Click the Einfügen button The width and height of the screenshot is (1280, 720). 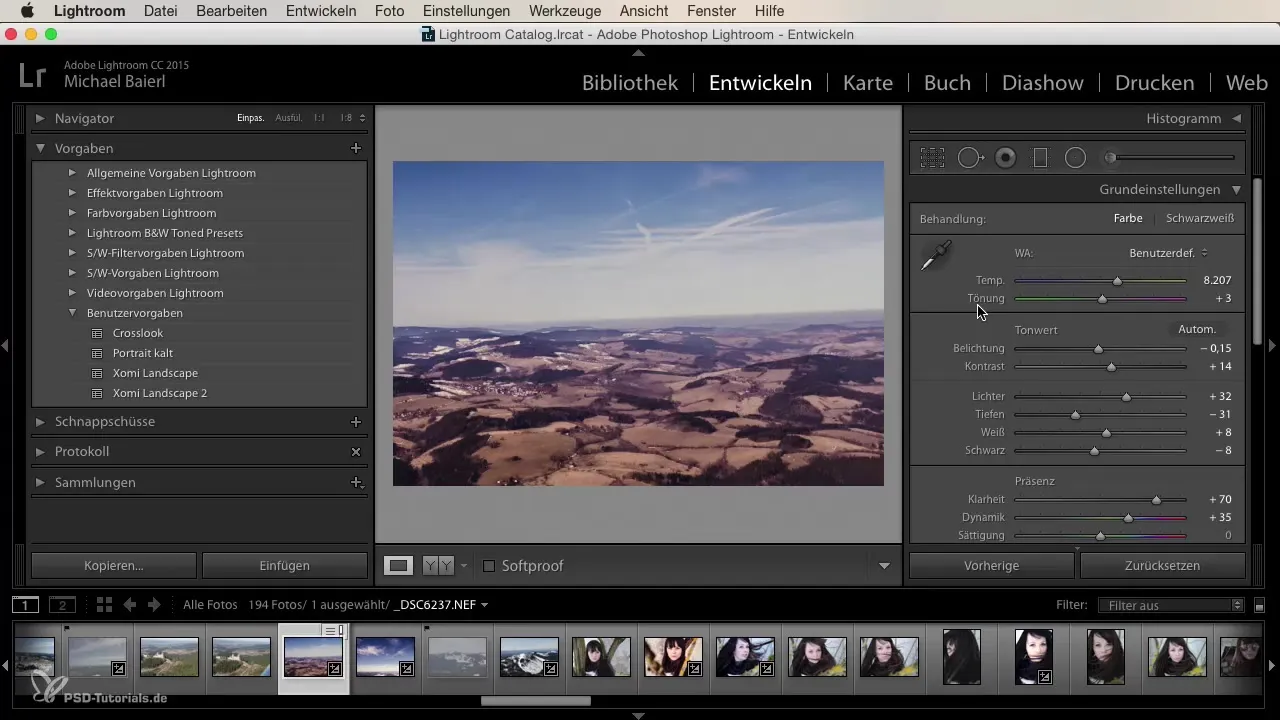(285, 565)
